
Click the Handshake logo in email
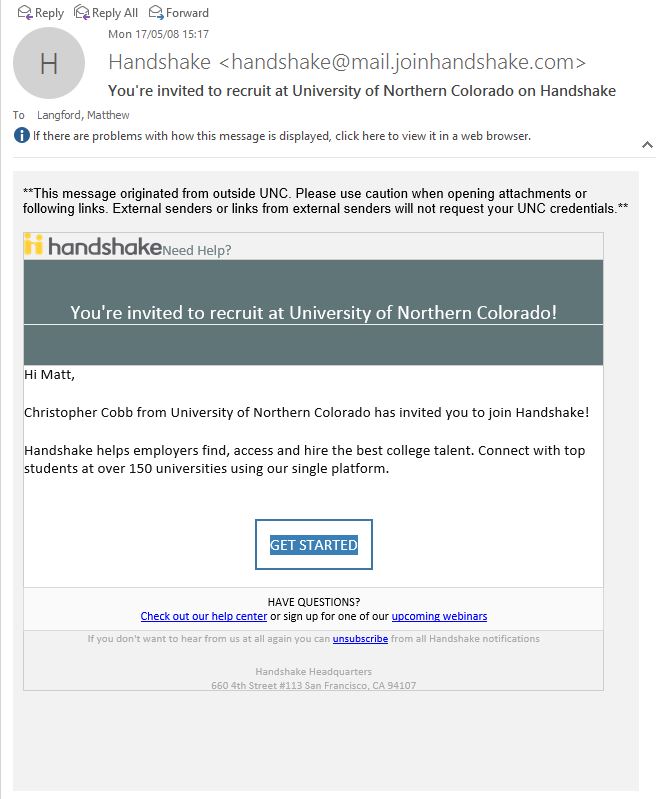pyautogui.click(x=93, y=246)
